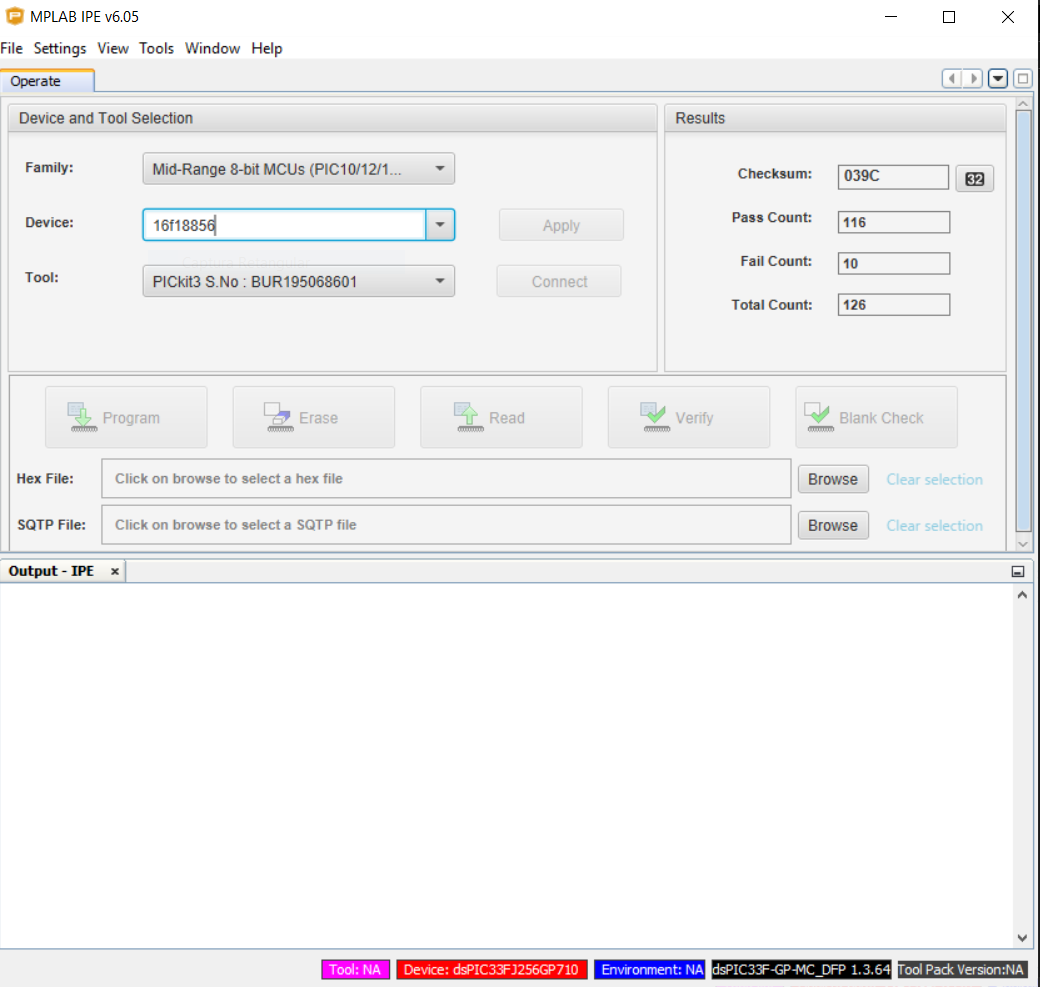Close the Output - IPE tab
The height and width of the screenshot is (987, 1040).
115,571
